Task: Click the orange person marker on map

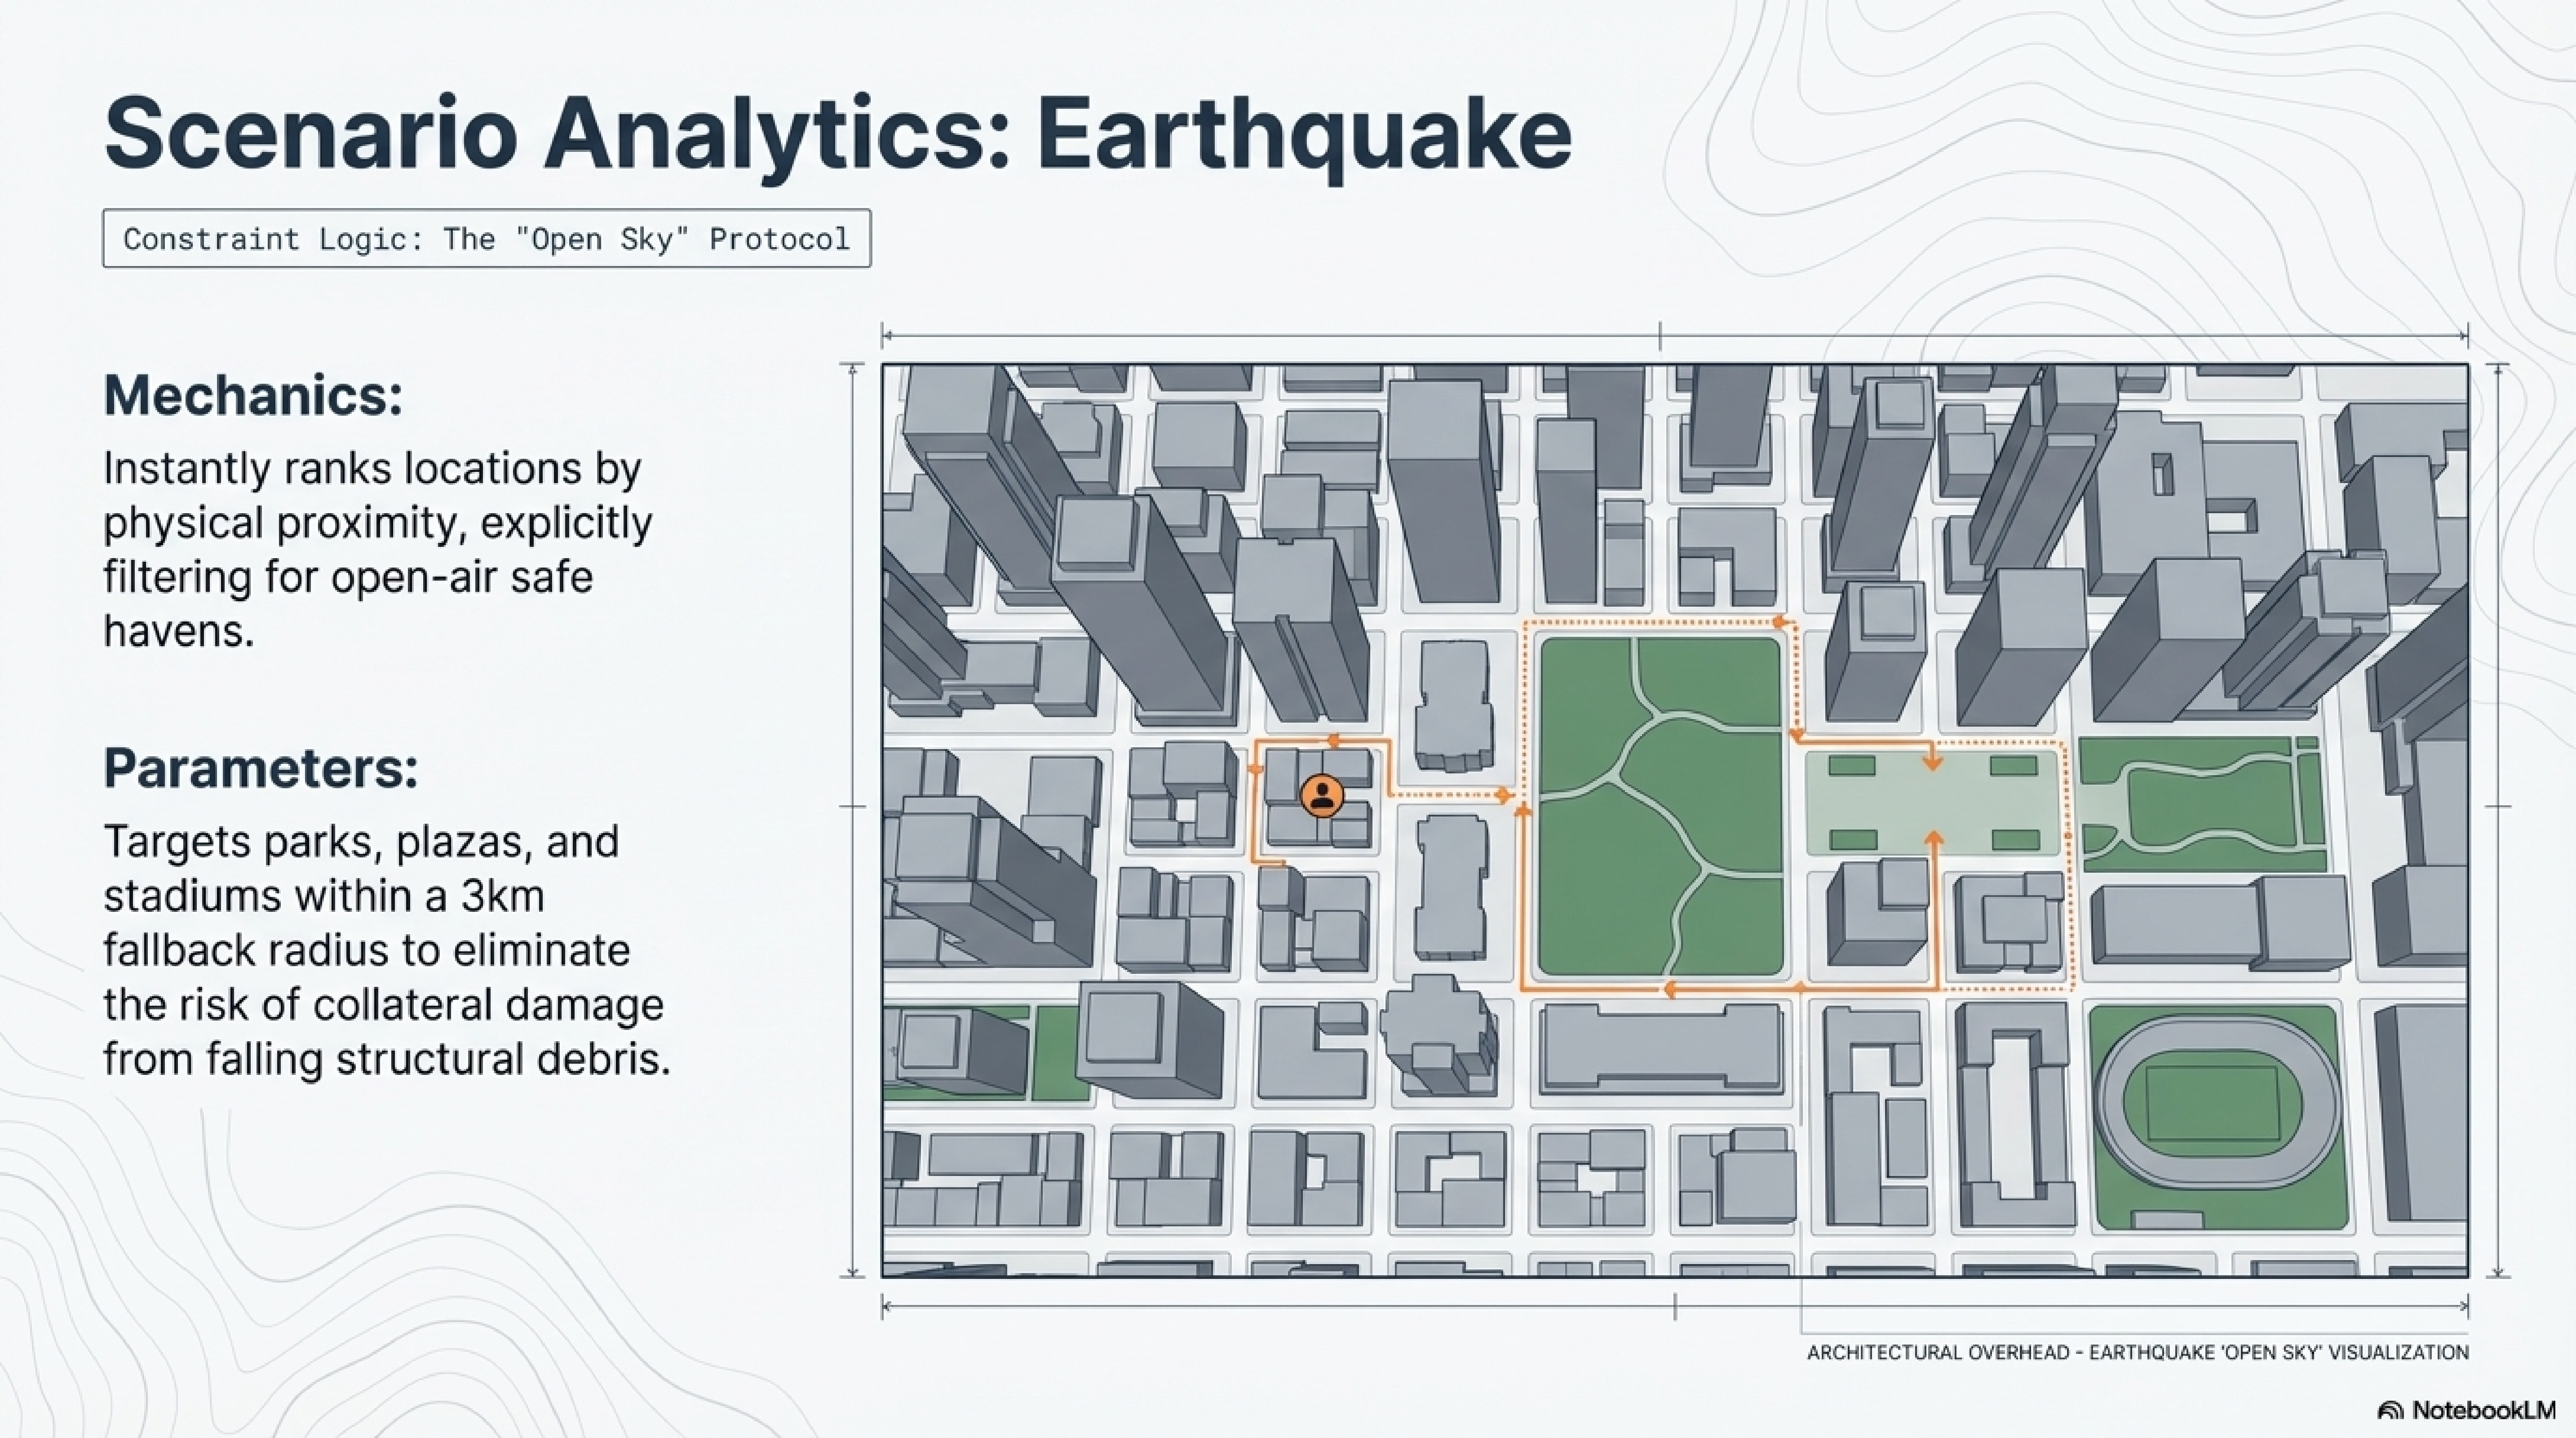Action: pos(1322,796)
